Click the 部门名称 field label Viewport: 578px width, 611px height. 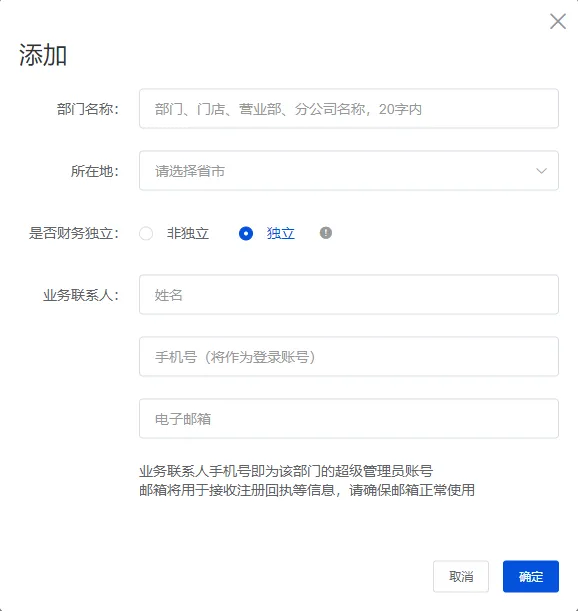(88, 109)
